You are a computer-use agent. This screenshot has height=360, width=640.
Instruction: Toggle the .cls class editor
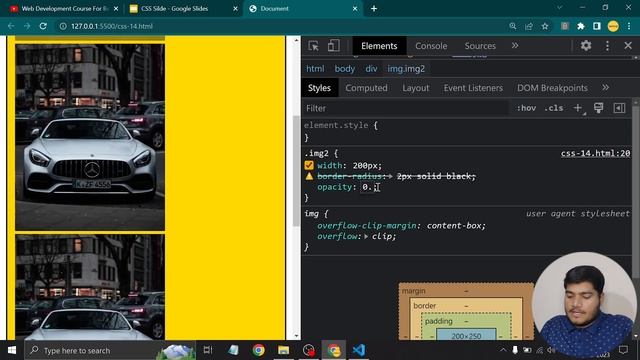554,108
